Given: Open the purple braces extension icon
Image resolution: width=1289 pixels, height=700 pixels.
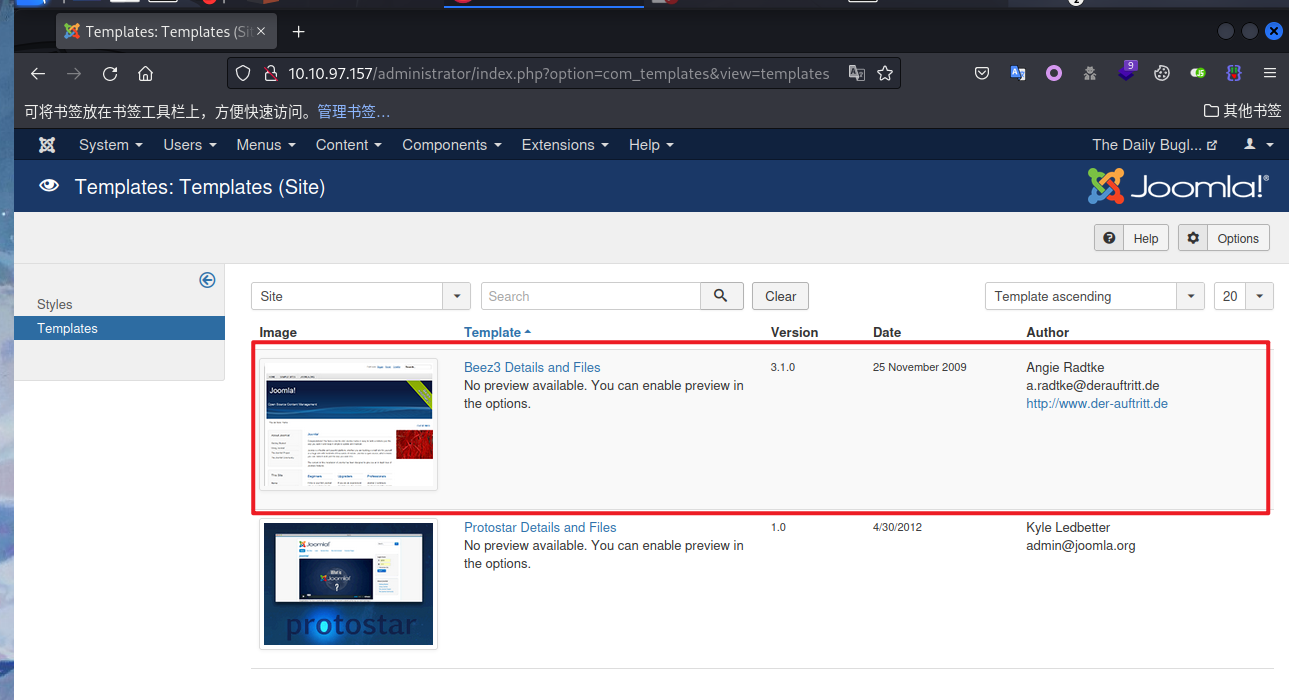Looking at the screenshot, I should coord(1234,73).
